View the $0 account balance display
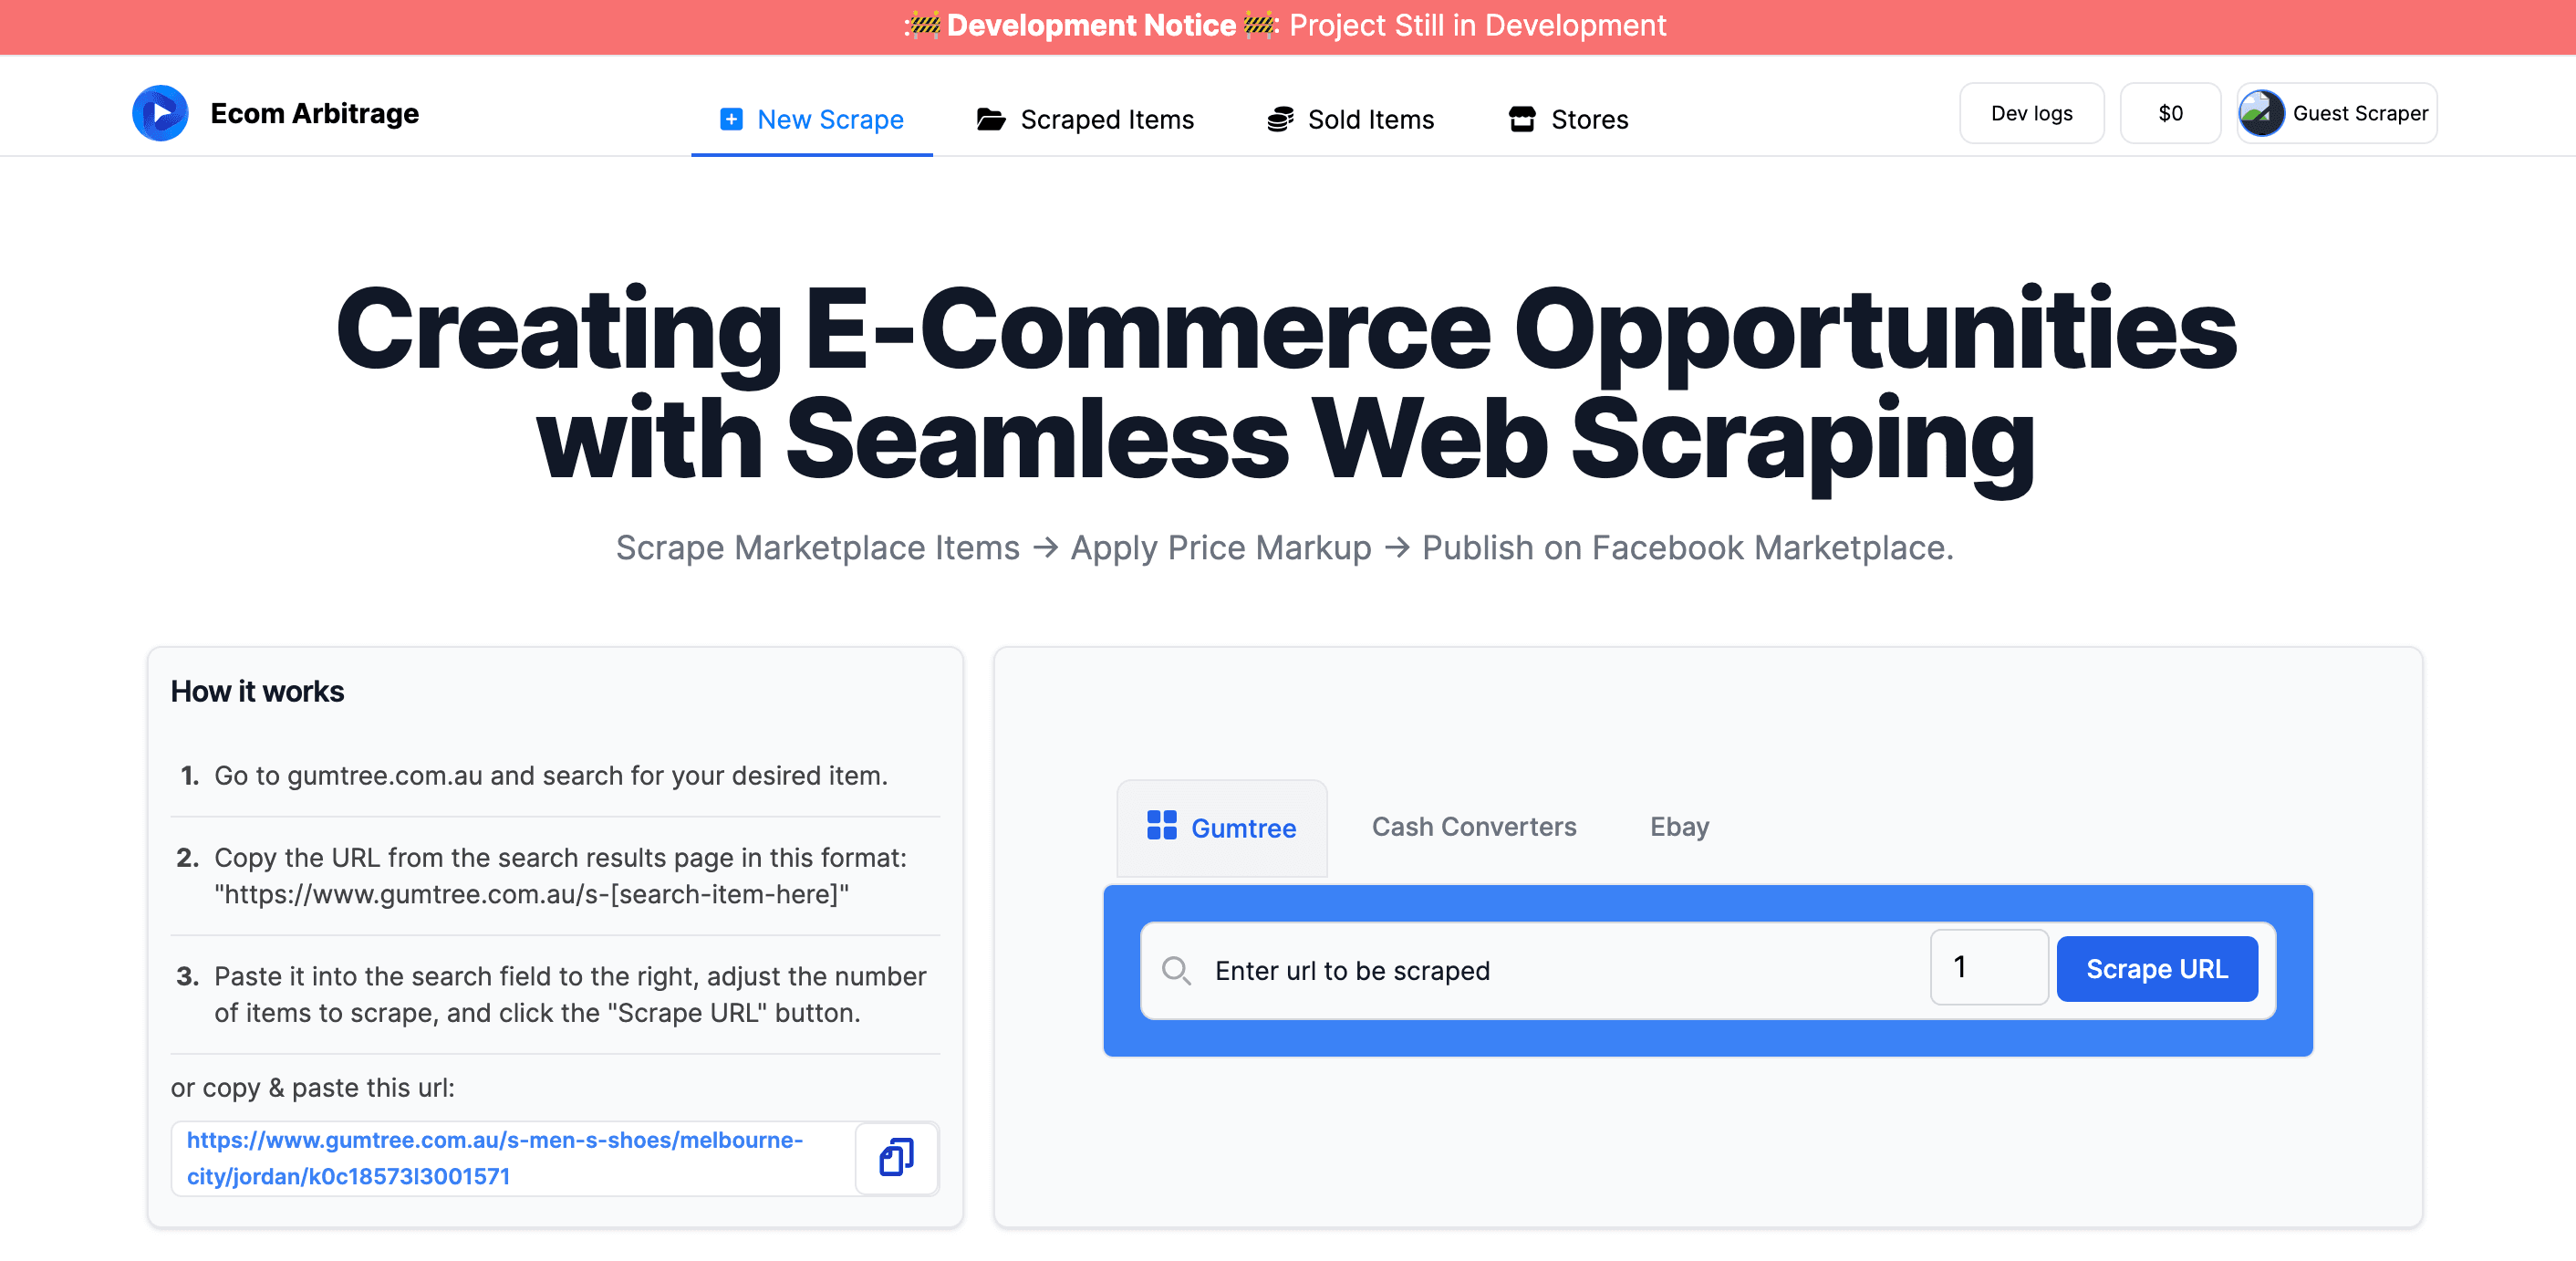 coord(2170,112)
